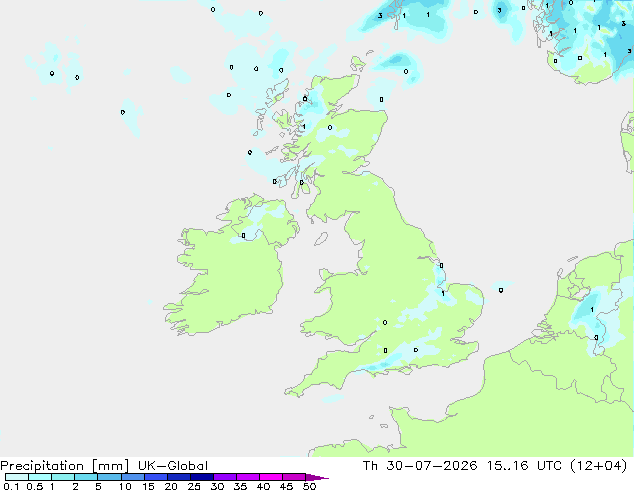This screenshot has height=490, width=634.
Task: Click the '15..16 UTC' time range text
Action: tap(524, 466)
